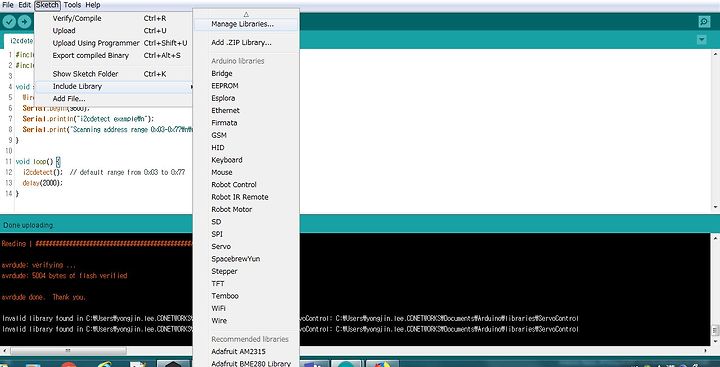This screenshot has width=720, height=367.
Task: Click the console horizontal scrollbar thumb
Action: point(68,350)
